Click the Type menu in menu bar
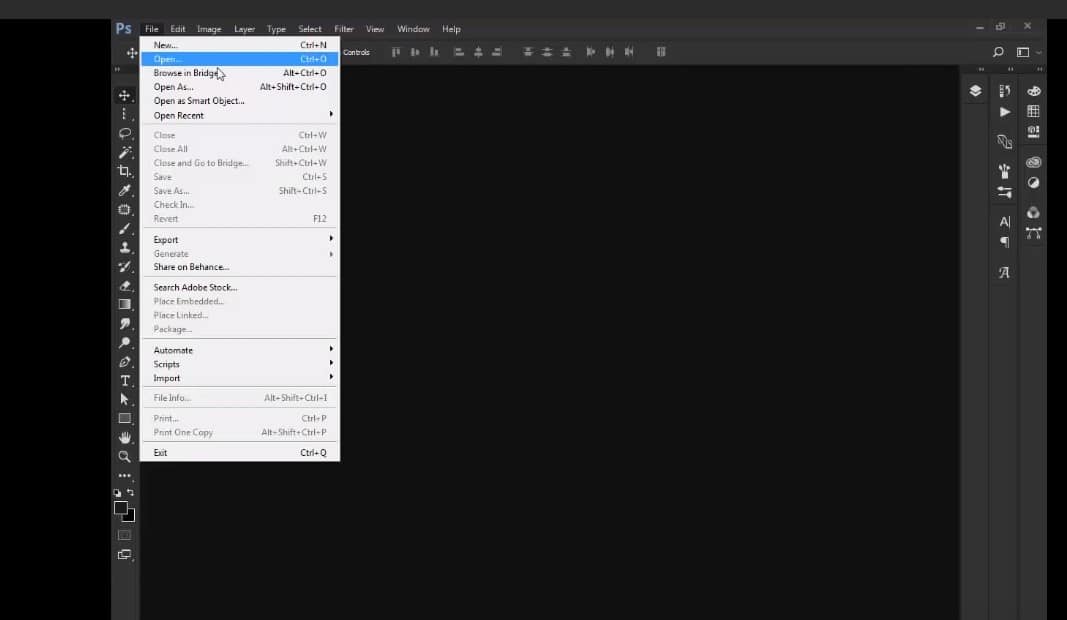This screenshot has height=620, width=1067. tap(276, 29)
